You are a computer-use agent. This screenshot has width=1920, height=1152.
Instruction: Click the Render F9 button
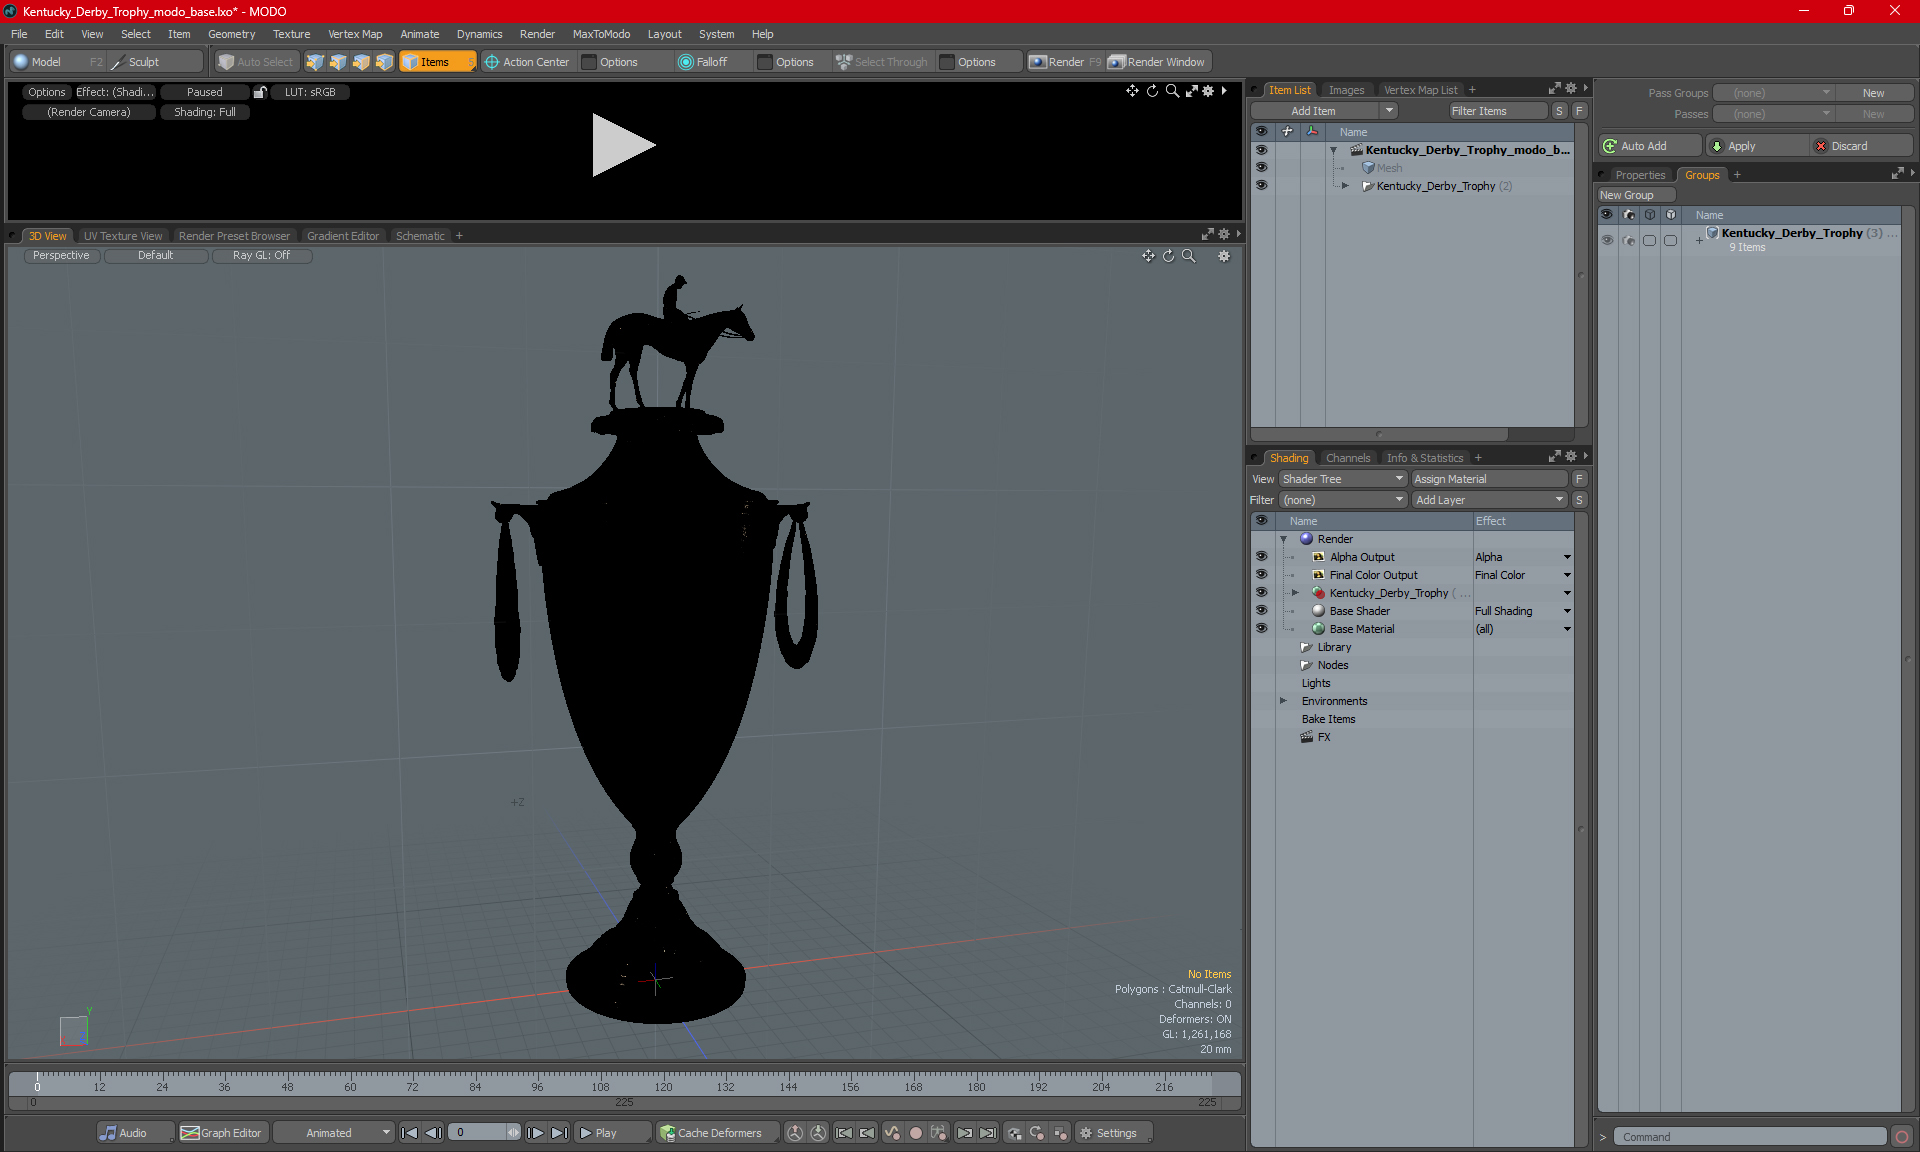tap(1065, 62)
